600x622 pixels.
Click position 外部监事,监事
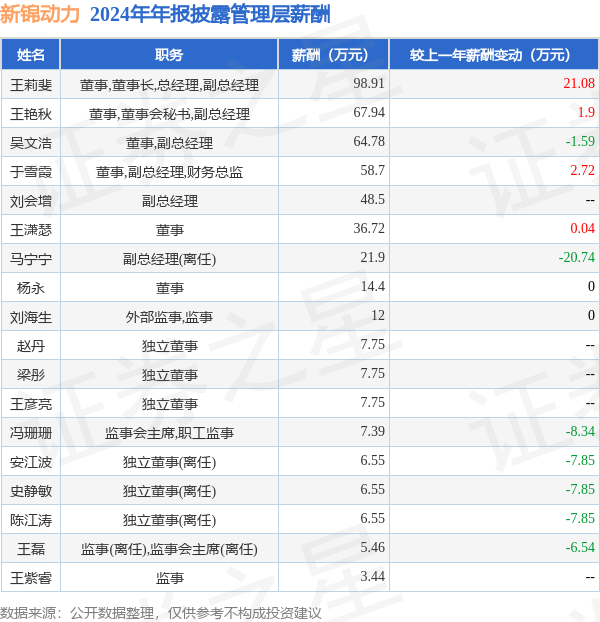[x=169, y=317]
